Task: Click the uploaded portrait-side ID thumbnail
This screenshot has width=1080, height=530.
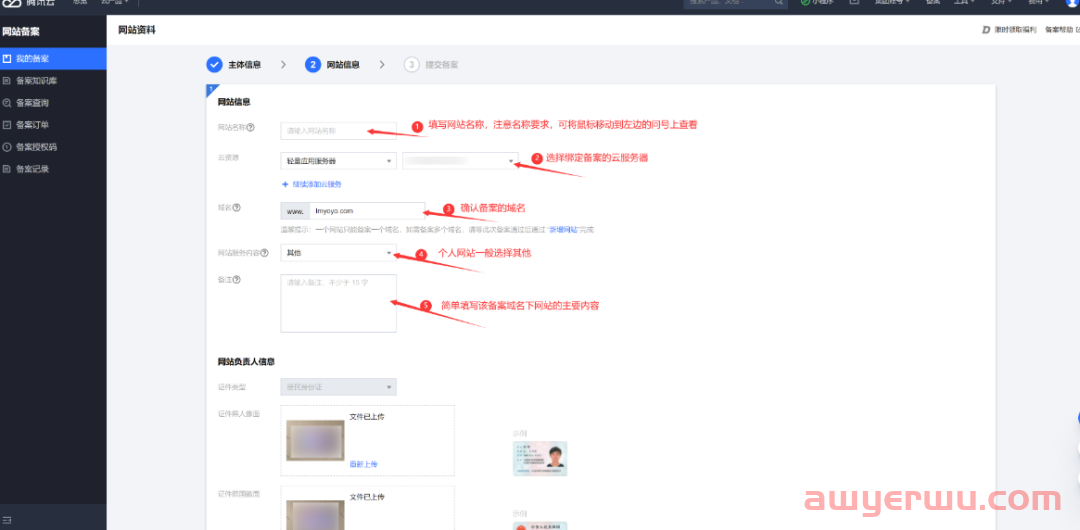Action: pyautogui.click(x=315, y=440)
